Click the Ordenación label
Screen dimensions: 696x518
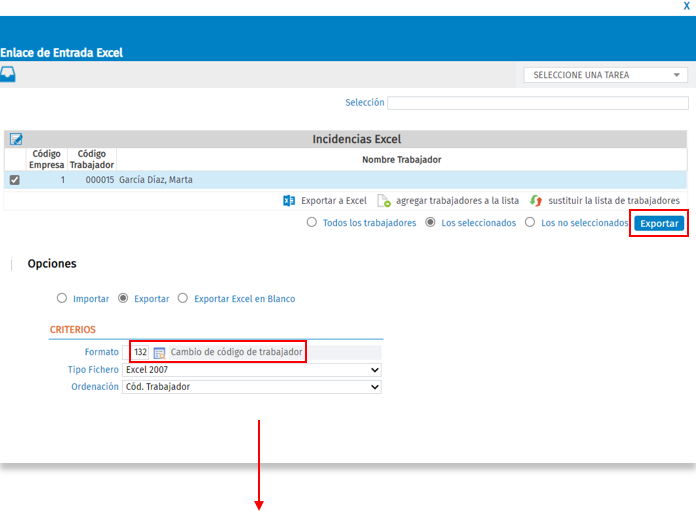coord(95,387)
